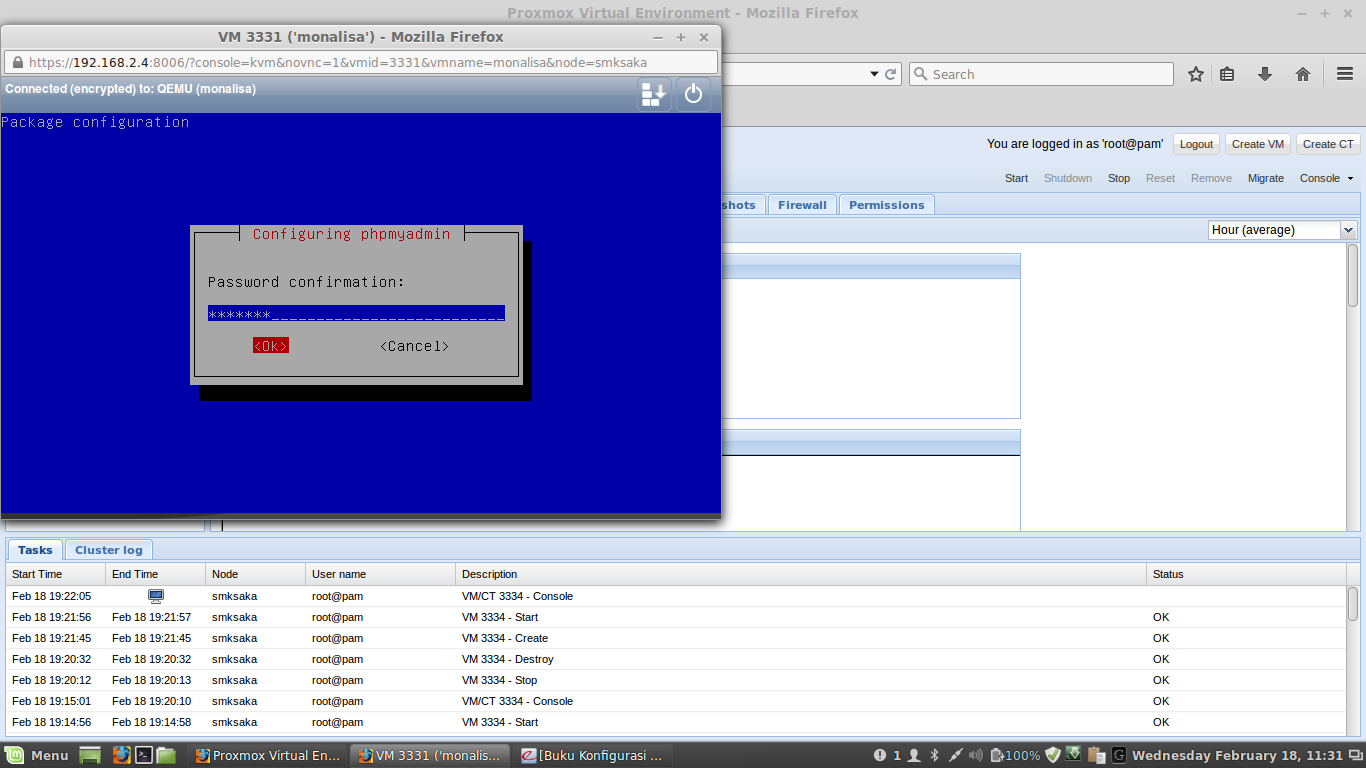
Task: Show bookmarks list icon in Firefox toolbar
Action: tap(1228, 74)
